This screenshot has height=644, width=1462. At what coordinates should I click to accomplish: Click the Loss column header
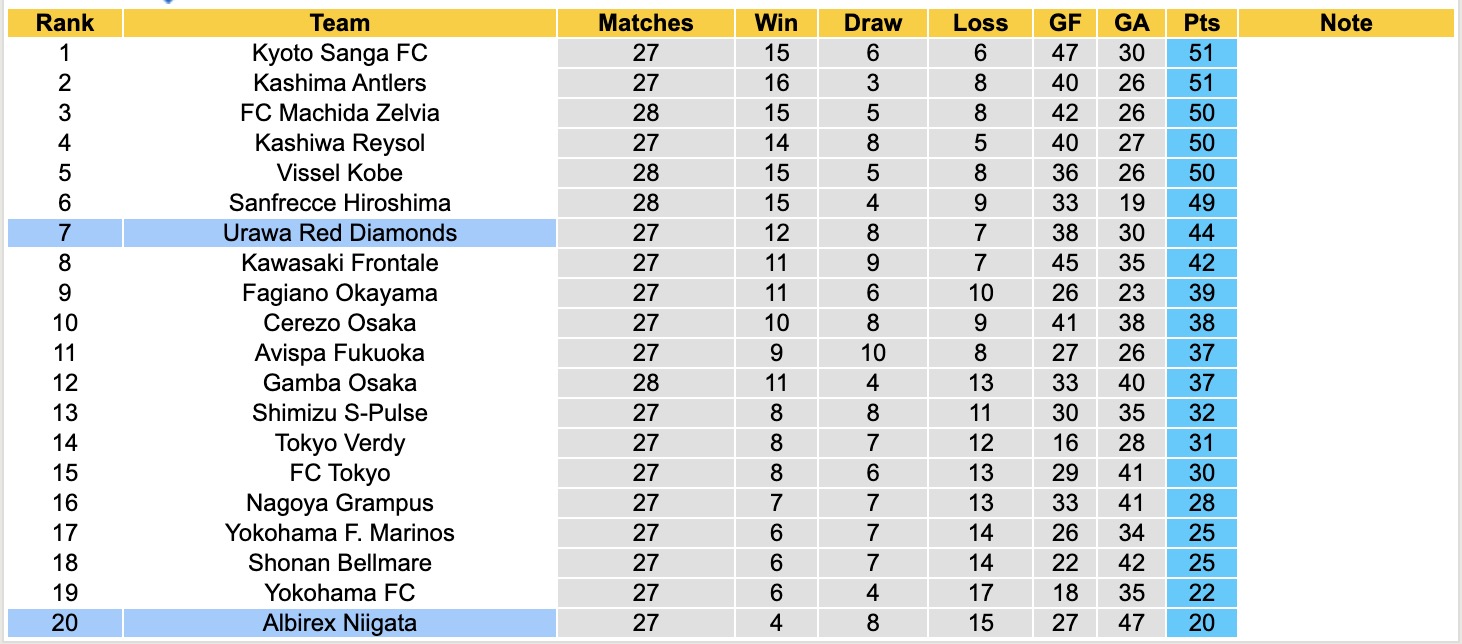(x=980, y=23)
